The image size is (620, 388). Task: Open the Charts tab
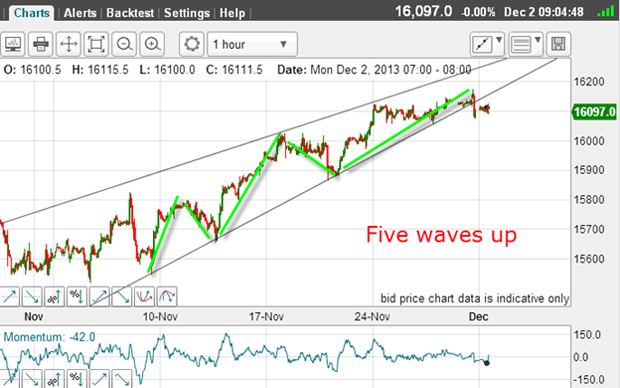31,13
